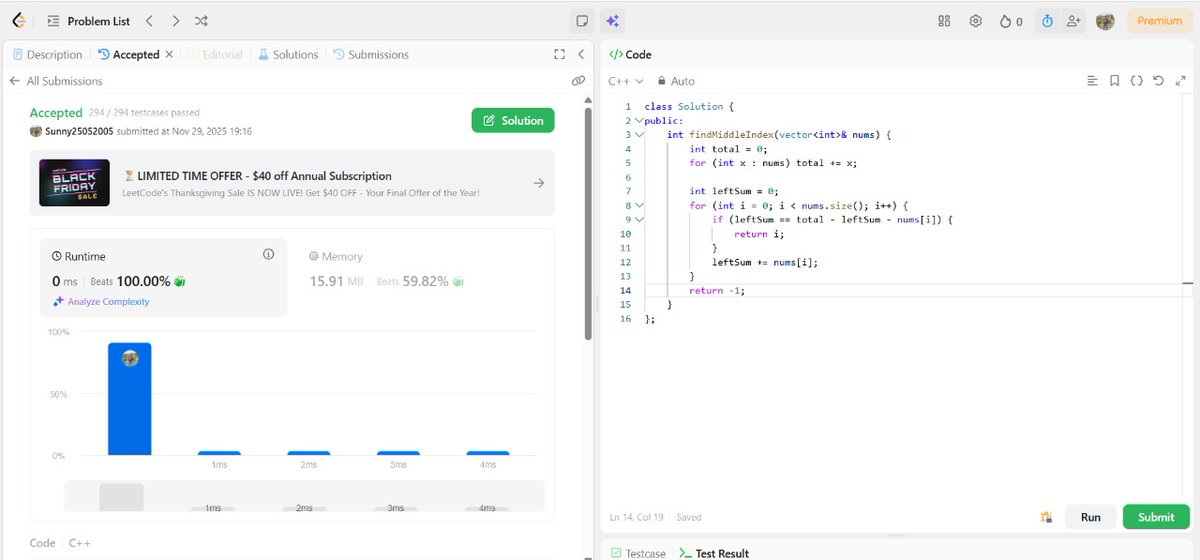Open the Test Result tab
Image resolution: width=1200 pixels, height=560 pixels.
click(x=714, y=553)
